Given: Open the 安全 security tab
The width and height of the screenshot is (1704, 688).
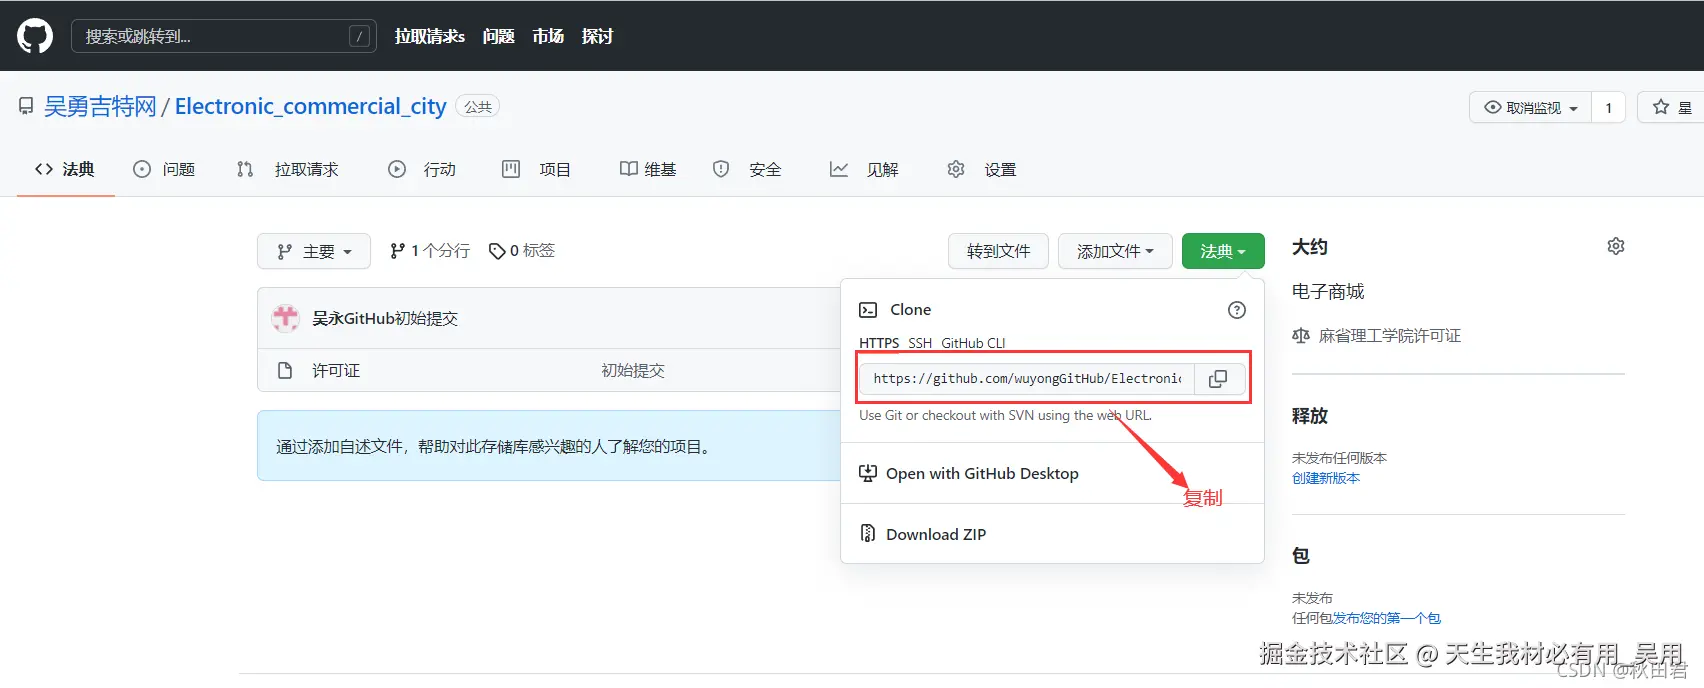Looking at the screenshot, I should pos(747,169).
